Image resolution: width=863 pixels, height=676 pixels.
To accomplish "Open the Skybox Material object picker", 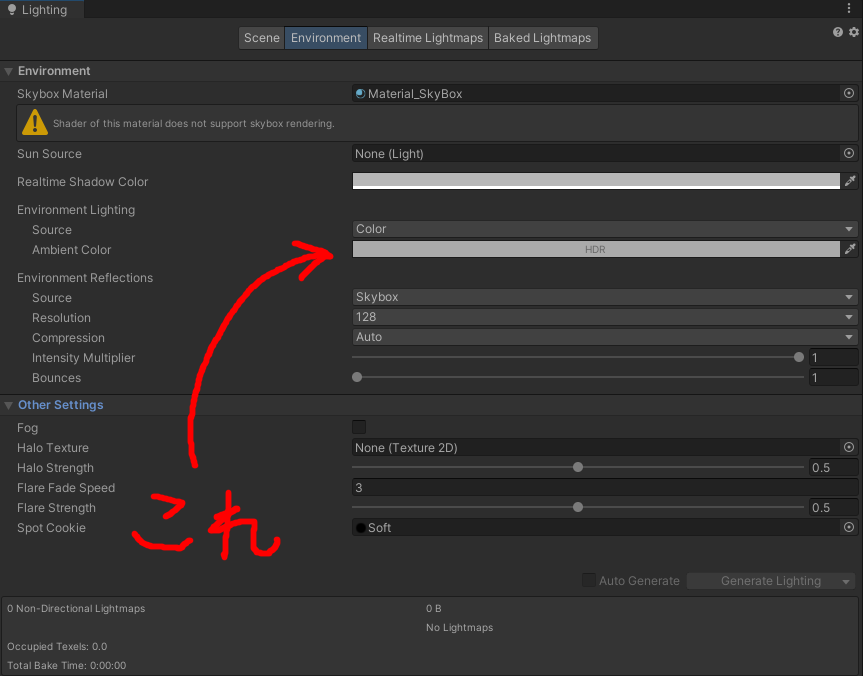I will point(848,93).
